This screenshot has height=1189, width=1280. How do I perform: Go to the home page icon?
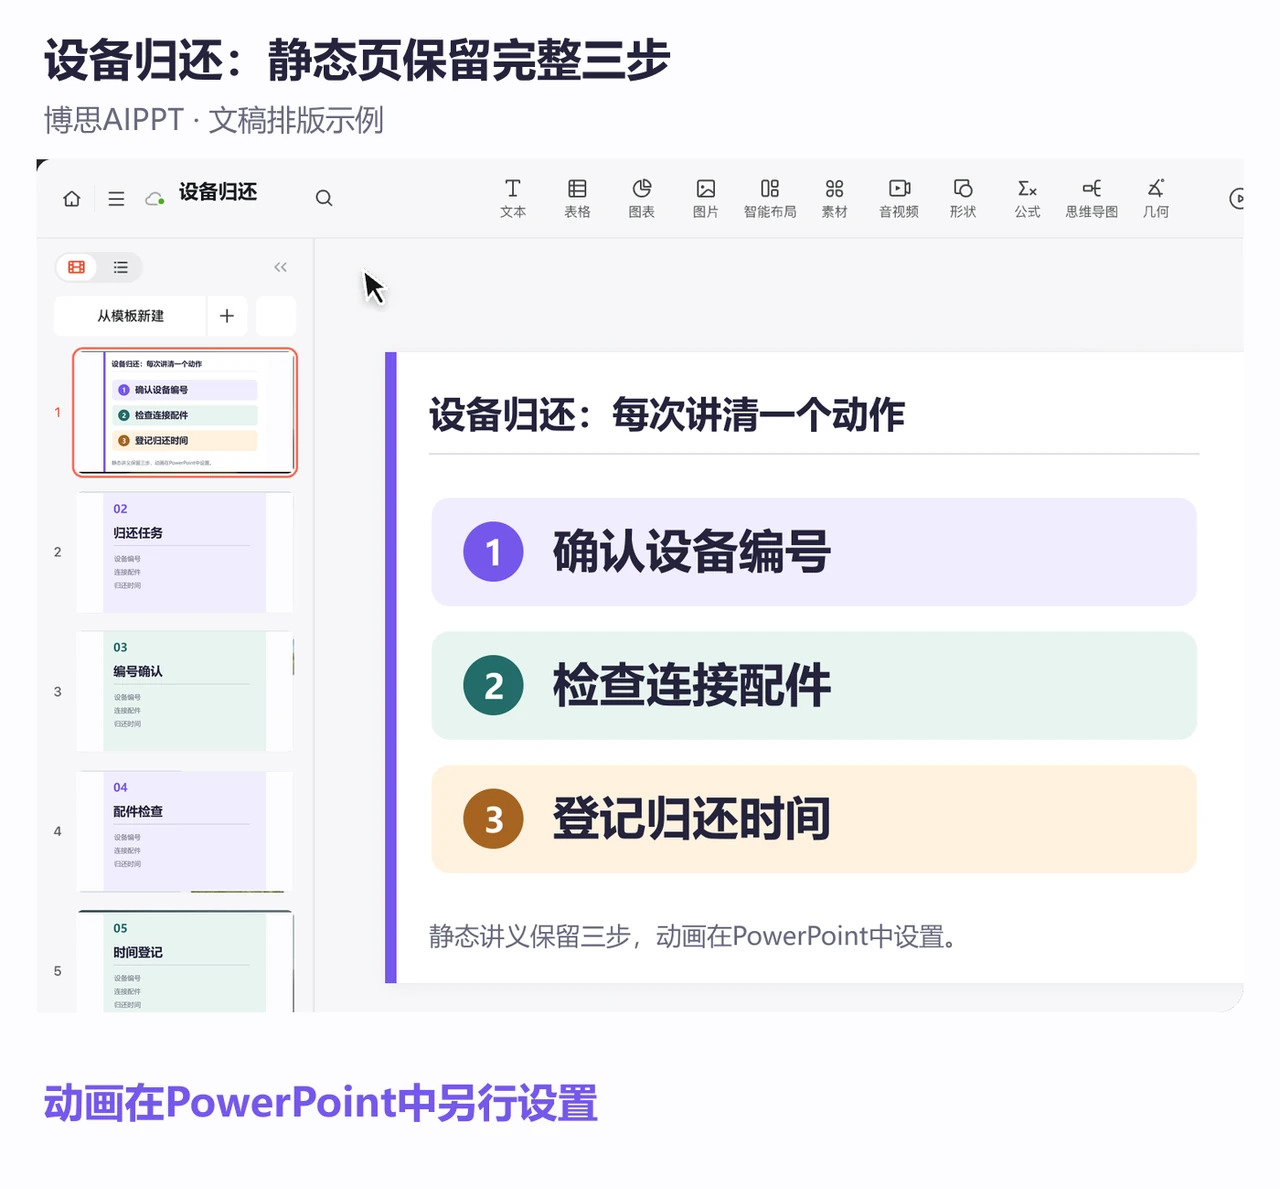click(x=72, y=198)
